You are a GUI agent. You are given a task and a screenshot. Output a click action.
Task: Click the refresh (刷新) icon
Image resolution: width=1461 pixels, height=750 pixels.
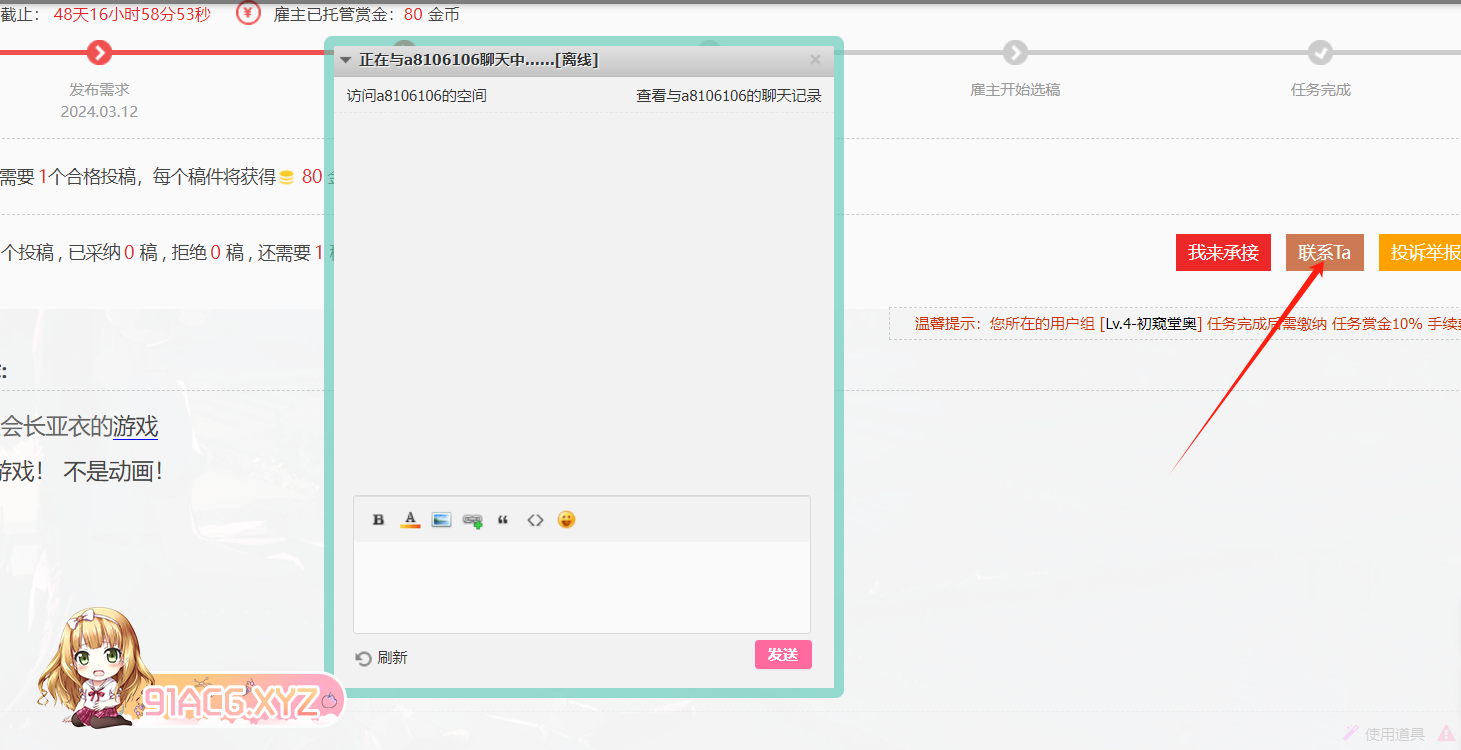[364, 658]
